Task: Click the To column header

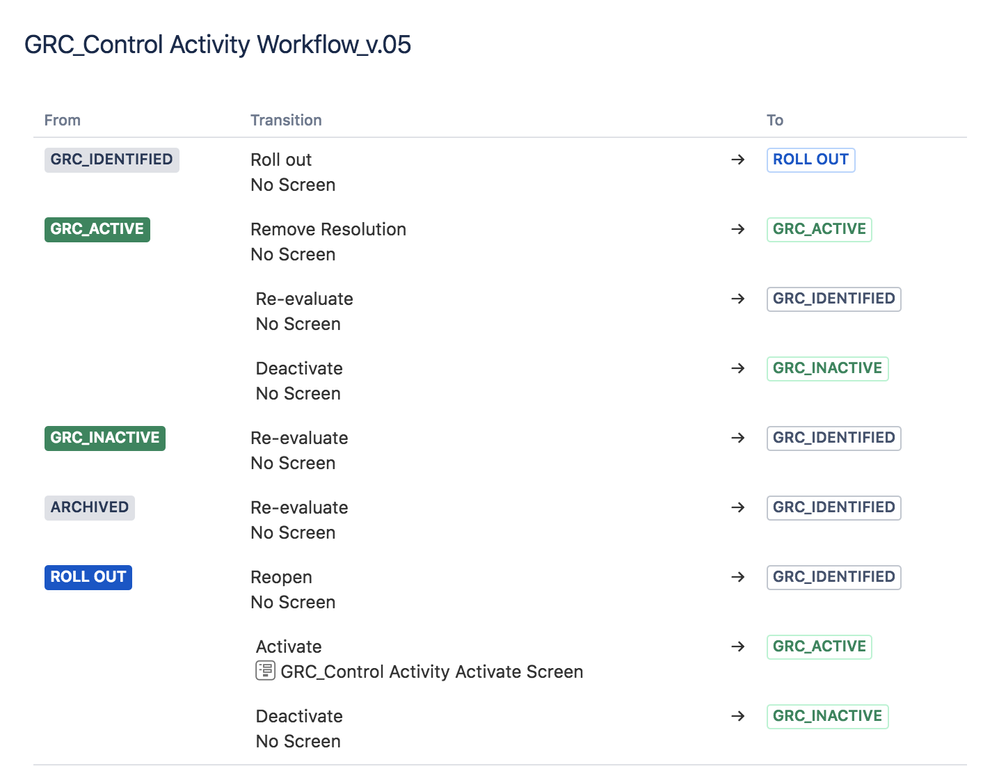Action: (x=775, y=120)
